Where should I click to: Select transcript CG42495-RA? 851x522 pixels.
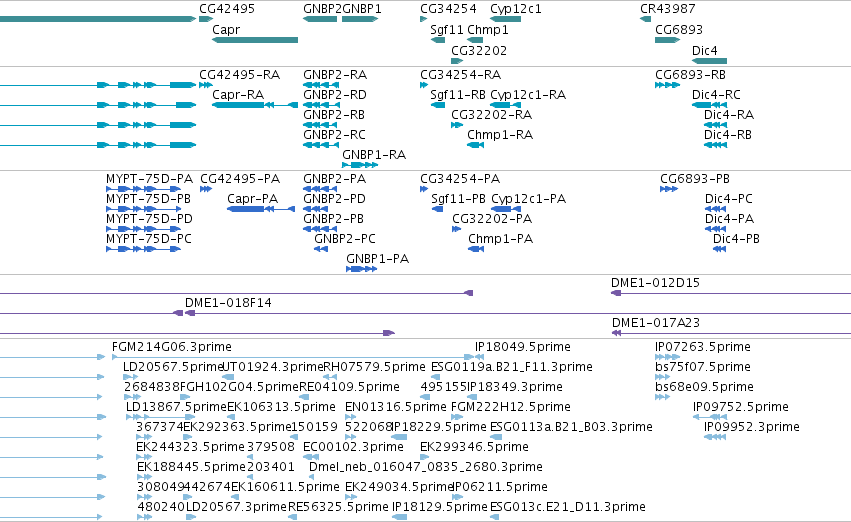click(x=239, y=75)
